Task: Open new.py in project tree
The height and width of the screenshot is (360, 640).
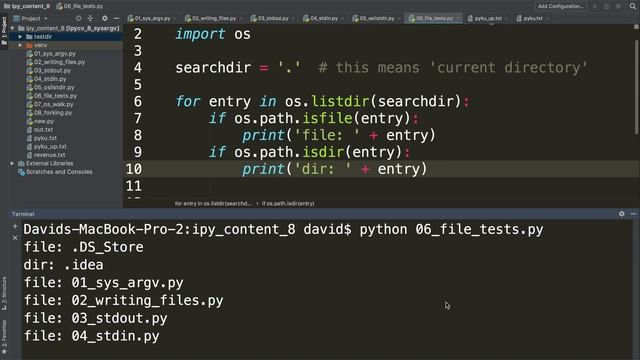Action: [44, 121]
